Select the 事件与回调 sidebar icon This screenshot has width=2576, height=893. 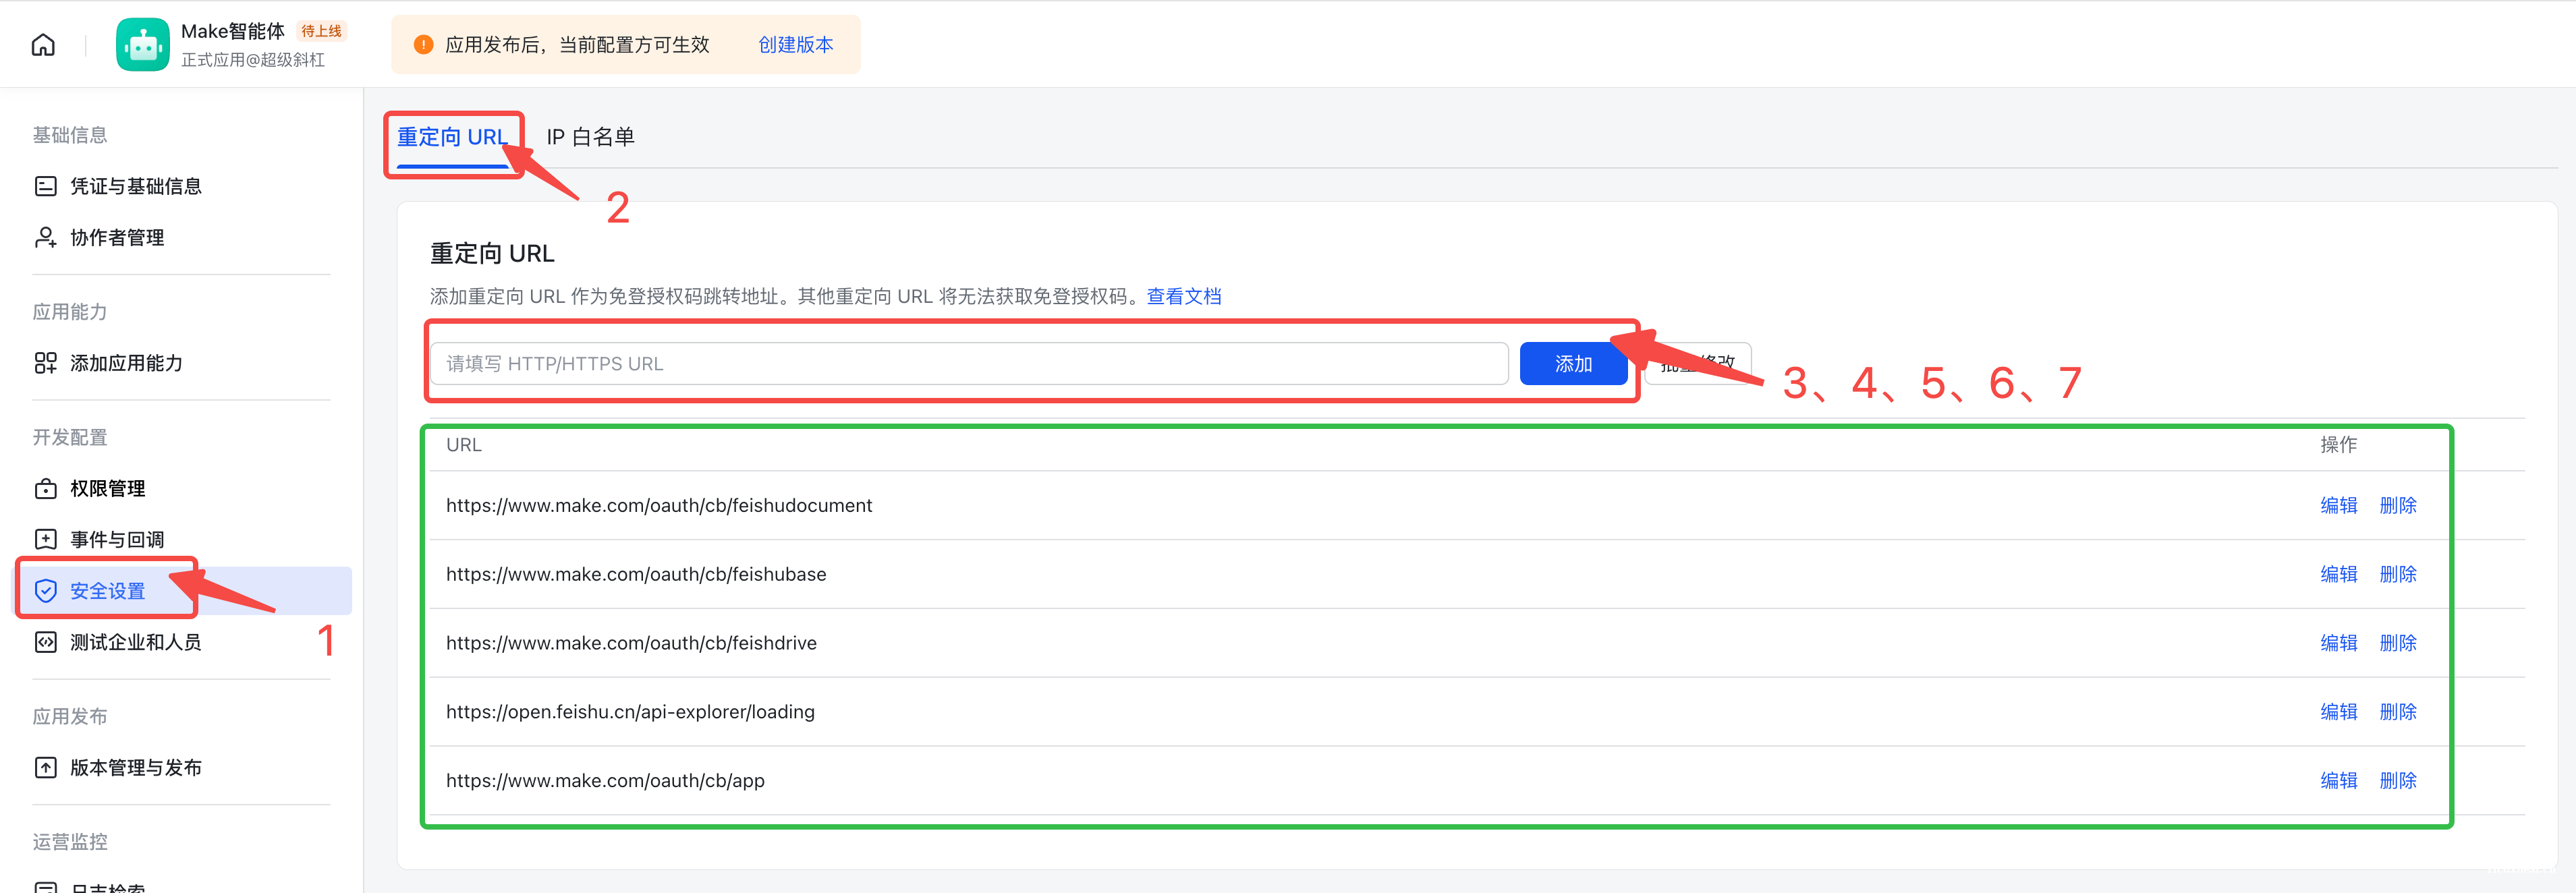point(46,538)
